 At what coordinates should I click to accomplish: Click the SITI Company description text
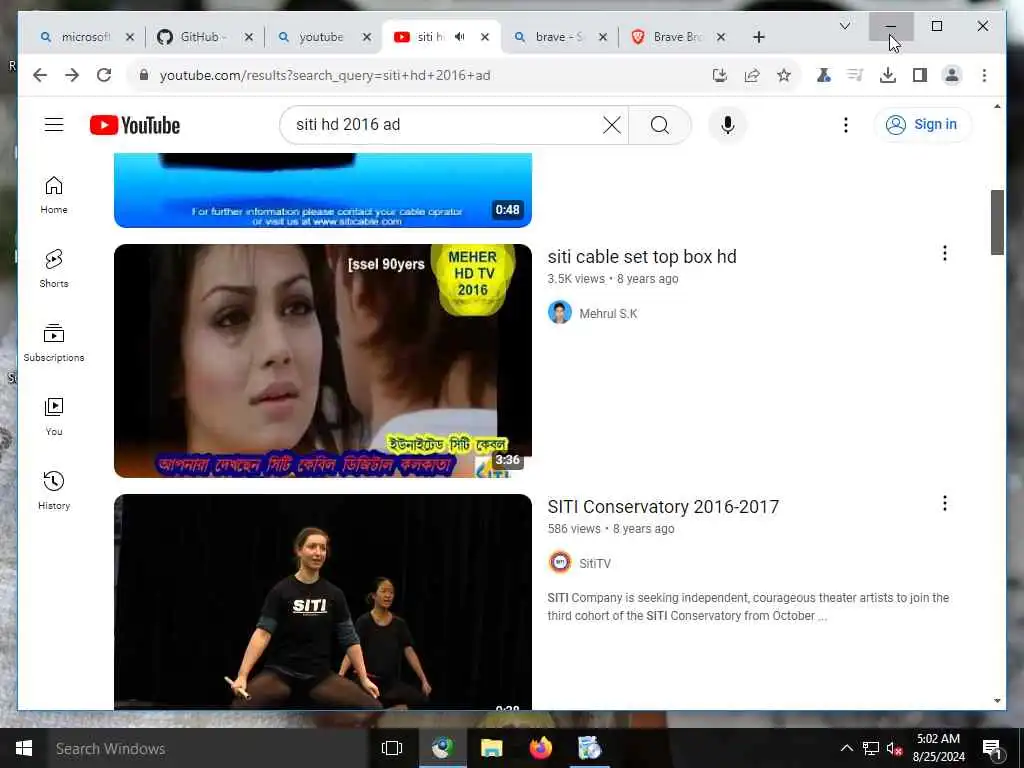click(748, 607)
